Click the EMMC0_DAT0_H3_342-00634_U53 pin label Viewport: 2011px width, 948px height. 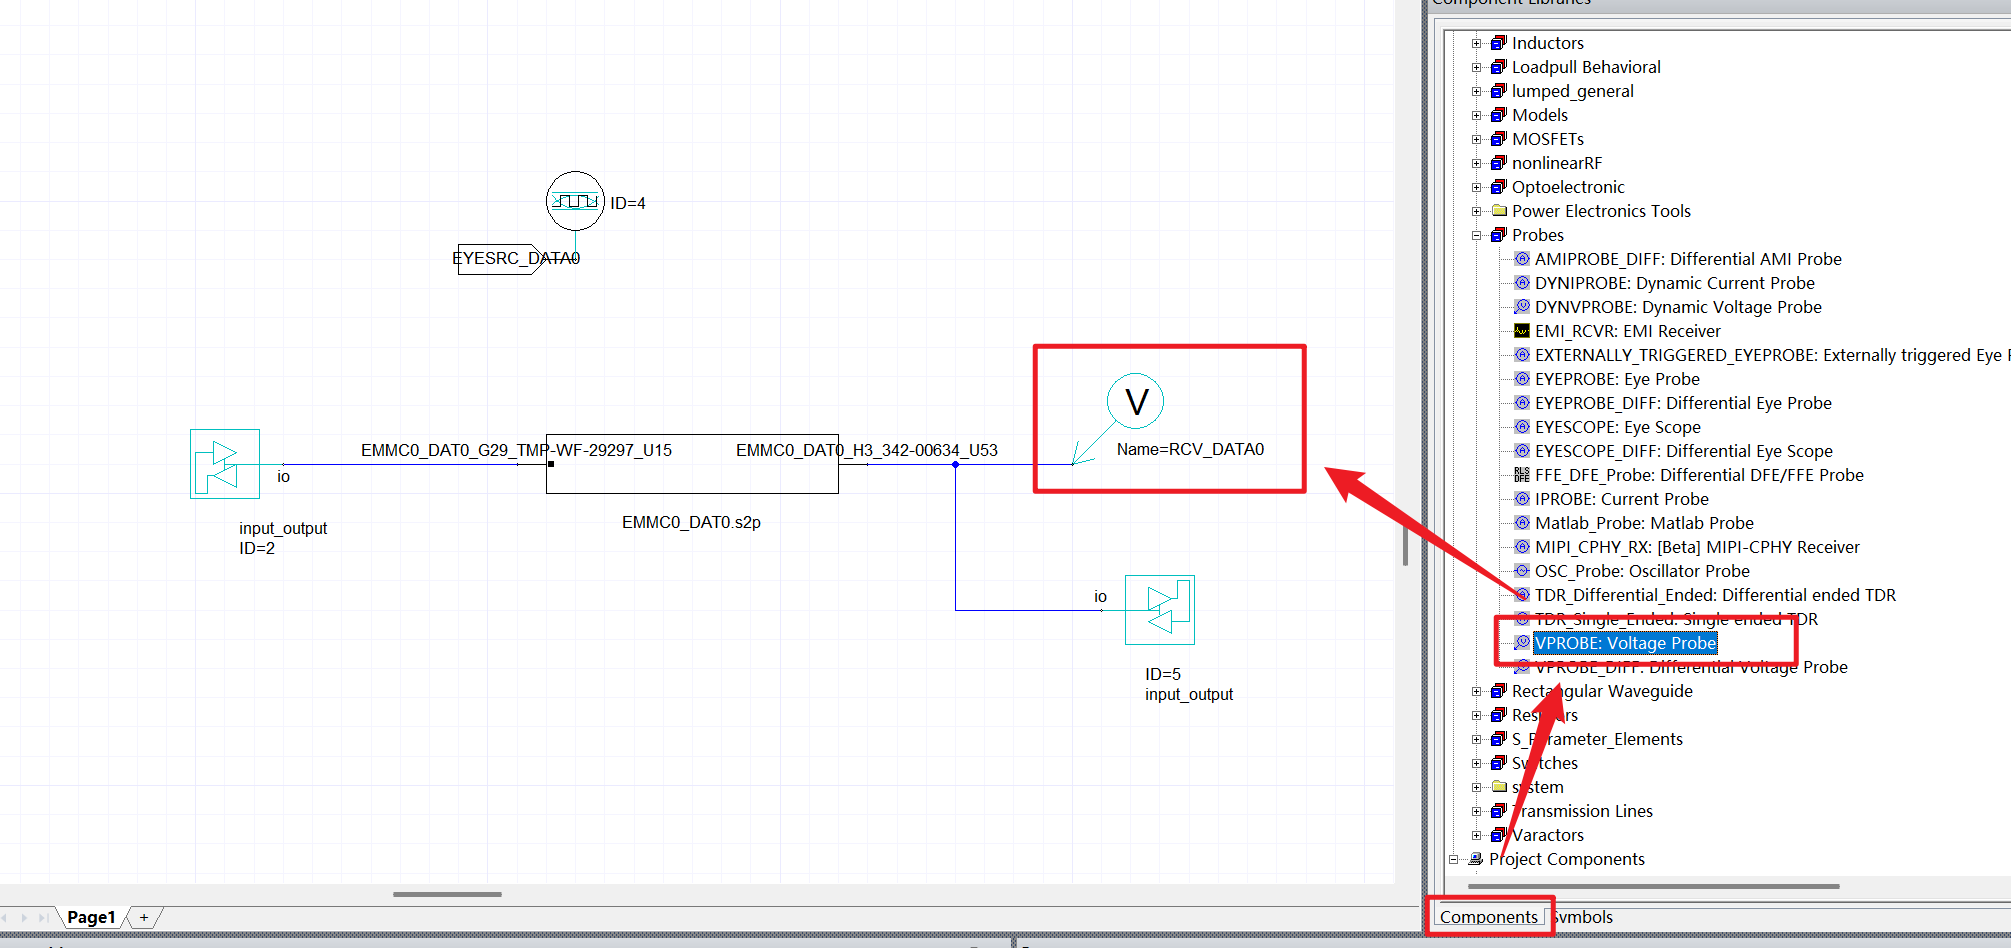[867, 450]
